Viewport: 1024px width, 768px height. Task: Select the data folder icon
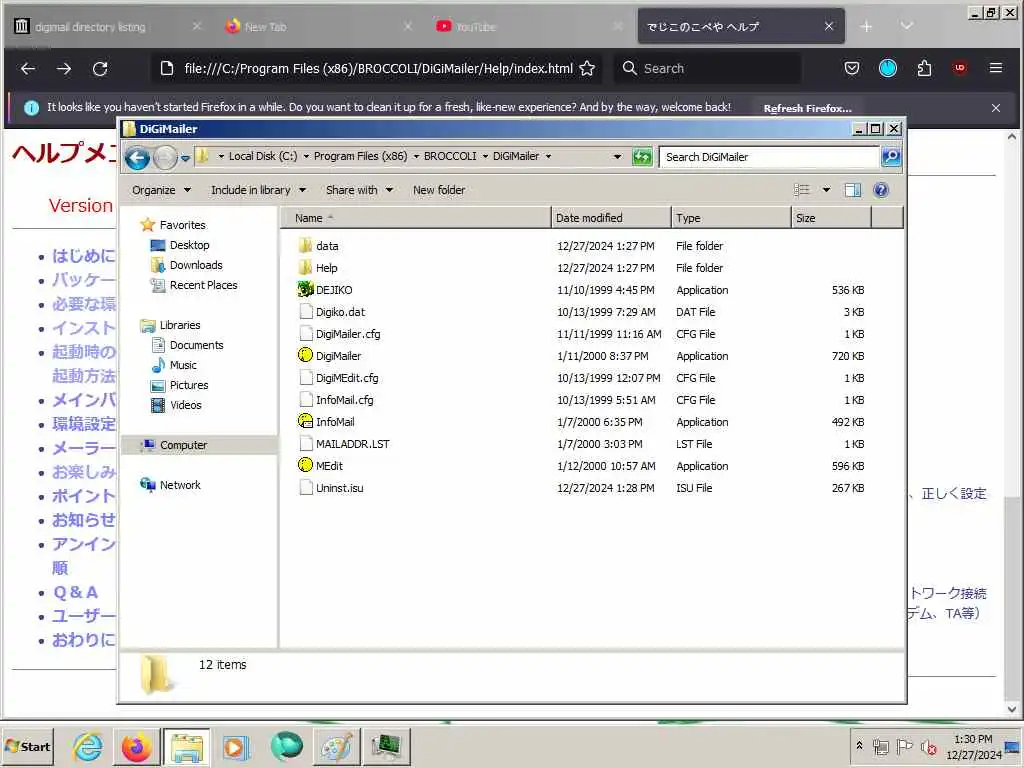point(305,246)
